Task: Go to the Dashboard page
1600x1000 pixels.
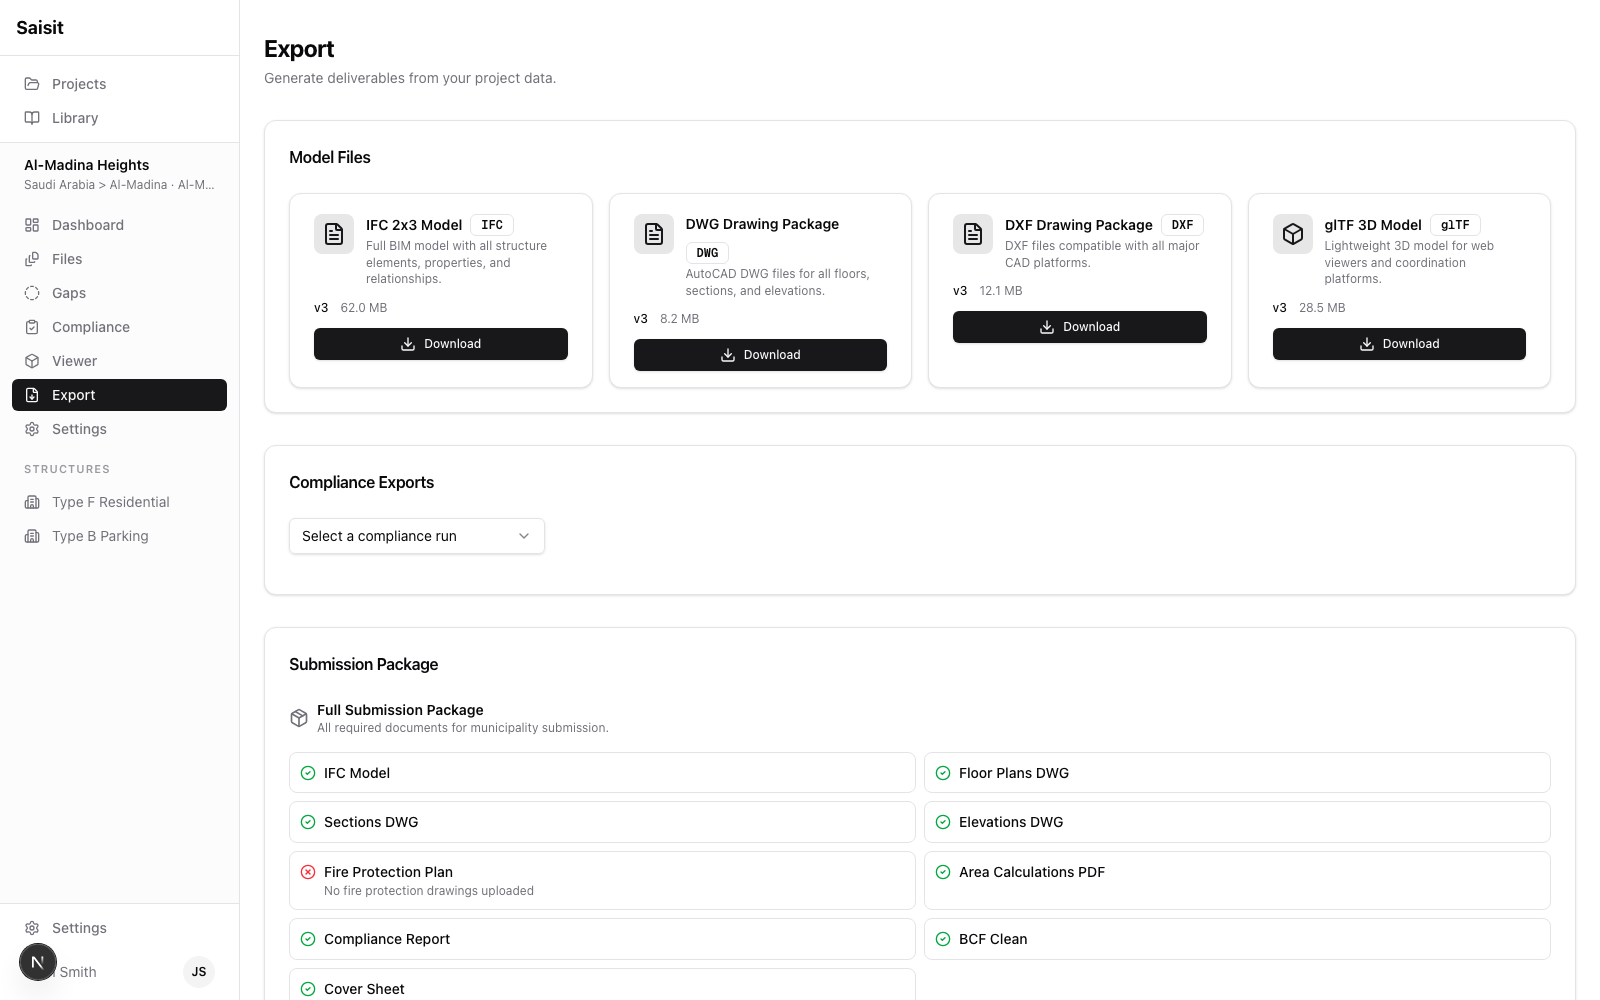Action: (119, 225)
